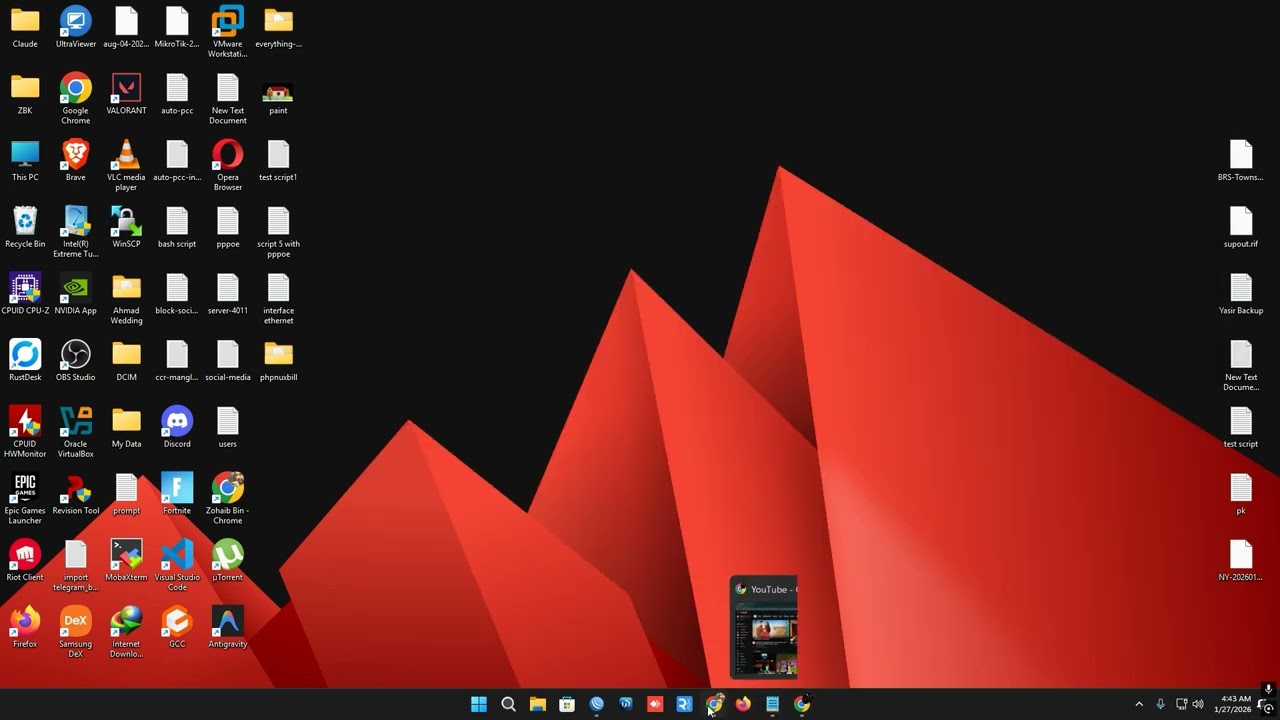This screenshot has width=1280, height=720.
Task: Select the phpnuxbill folder icon
Action: 278,361
